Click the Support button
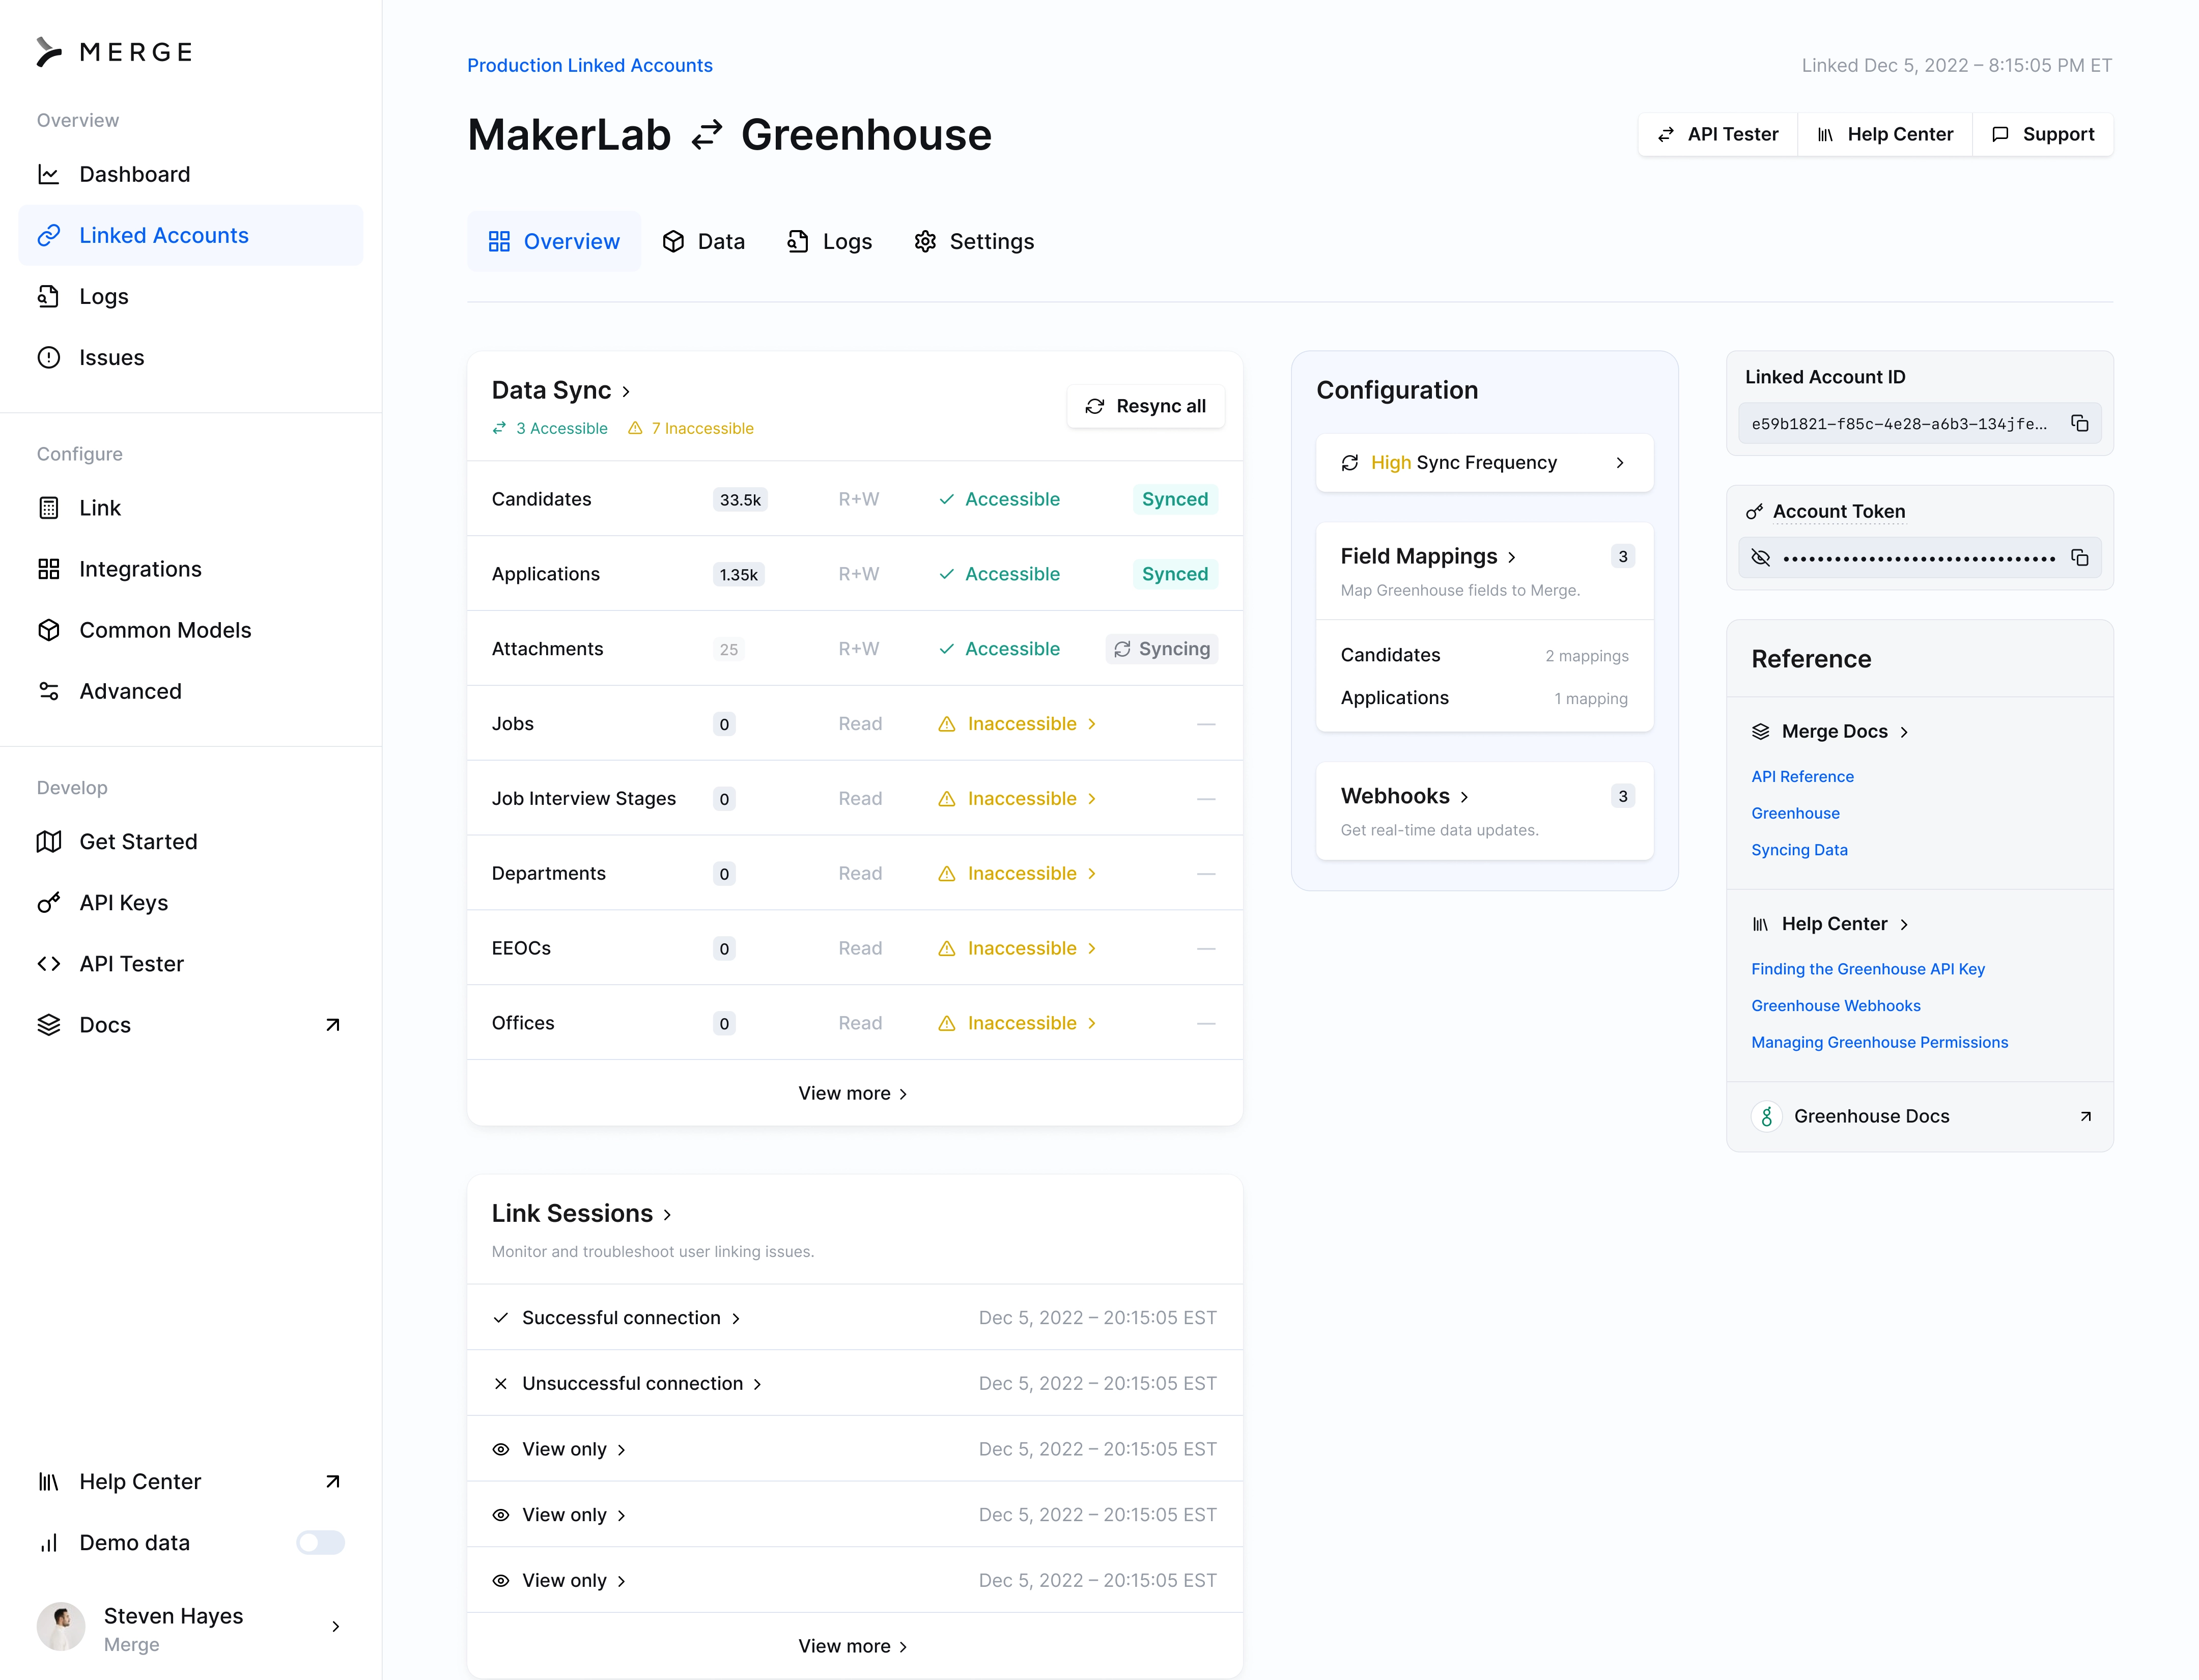2199x1680 pixels. pos(2043,134)
